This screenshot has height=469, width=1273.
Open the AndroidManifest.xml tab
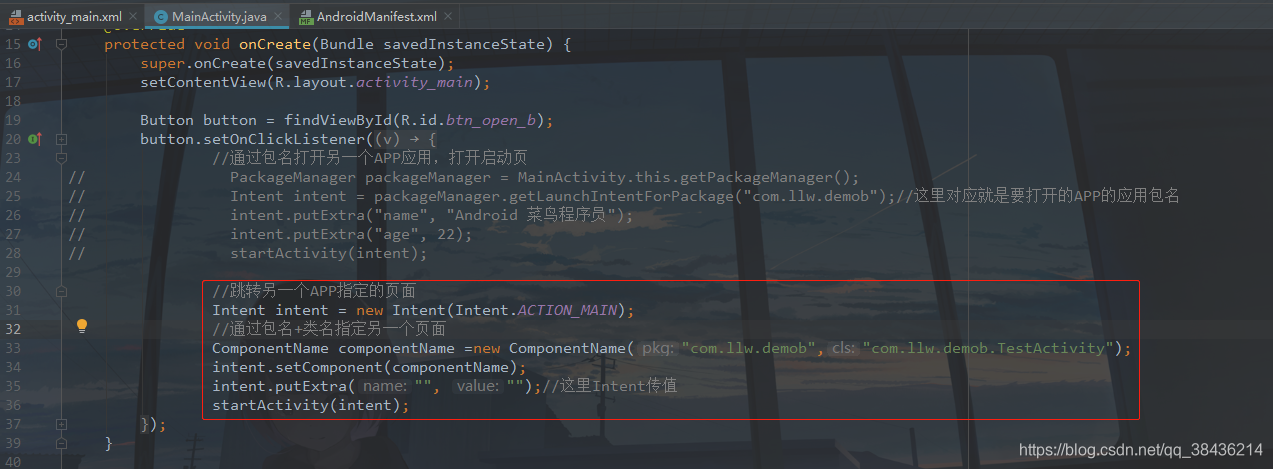(375, 17)
